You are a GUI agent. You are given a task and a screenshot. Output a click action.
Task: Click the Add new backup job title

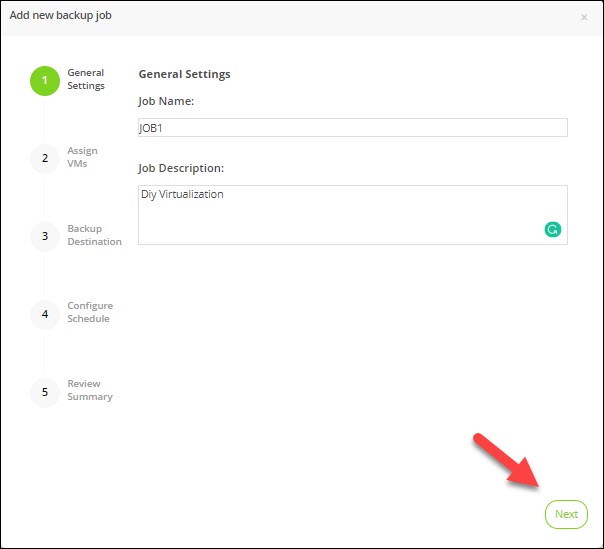(66, 16)
